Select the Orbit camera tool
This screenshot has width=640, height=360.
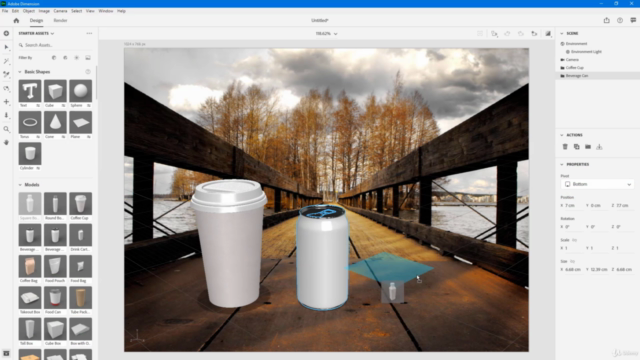click(7, 88)
